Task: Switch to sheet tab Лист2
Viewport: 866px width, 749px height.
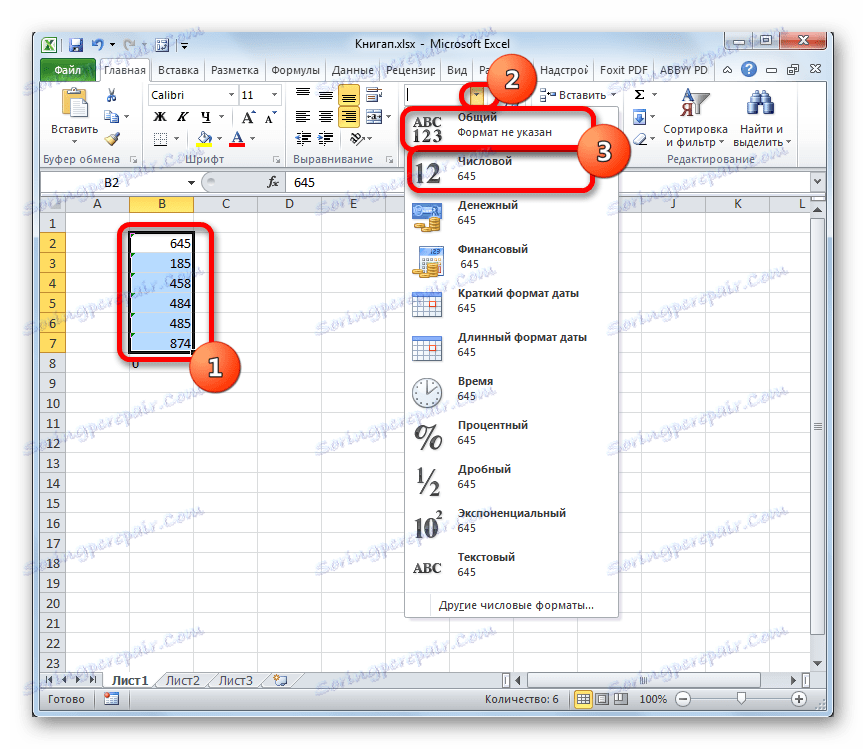Action: point(182,681)
